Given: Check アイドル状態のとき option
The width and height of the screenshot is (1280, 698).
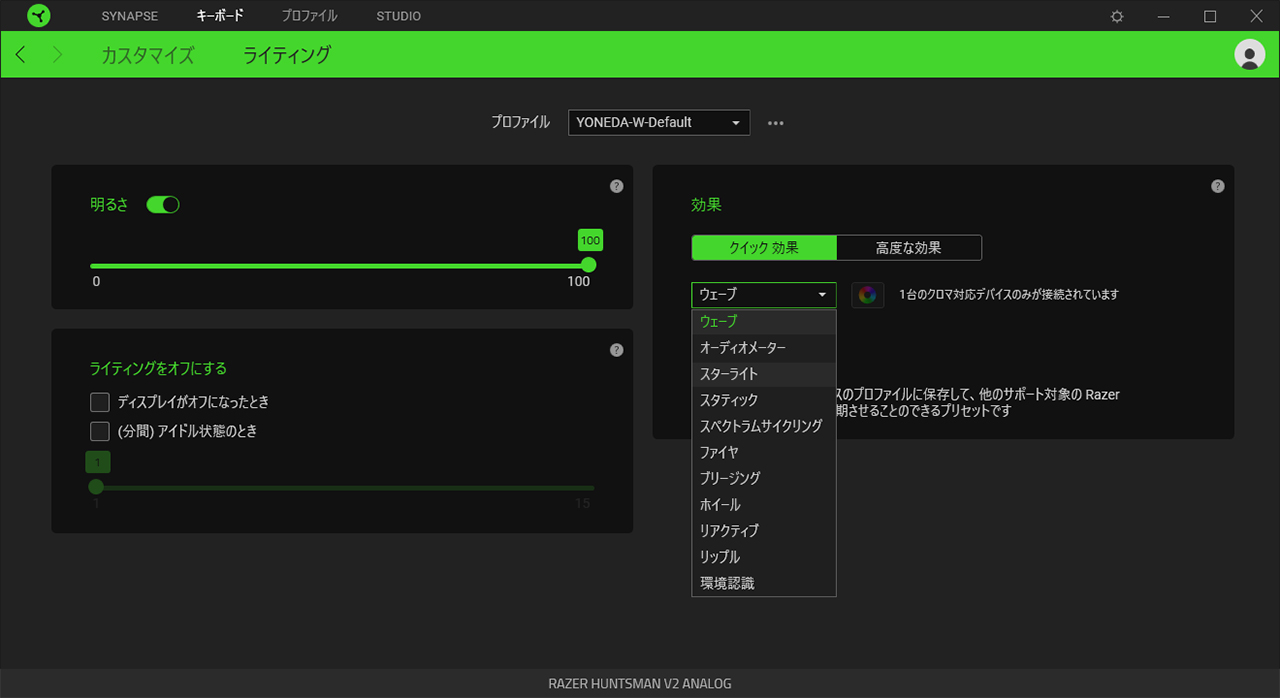Looking at the screenshot, I should click(99, 431).
